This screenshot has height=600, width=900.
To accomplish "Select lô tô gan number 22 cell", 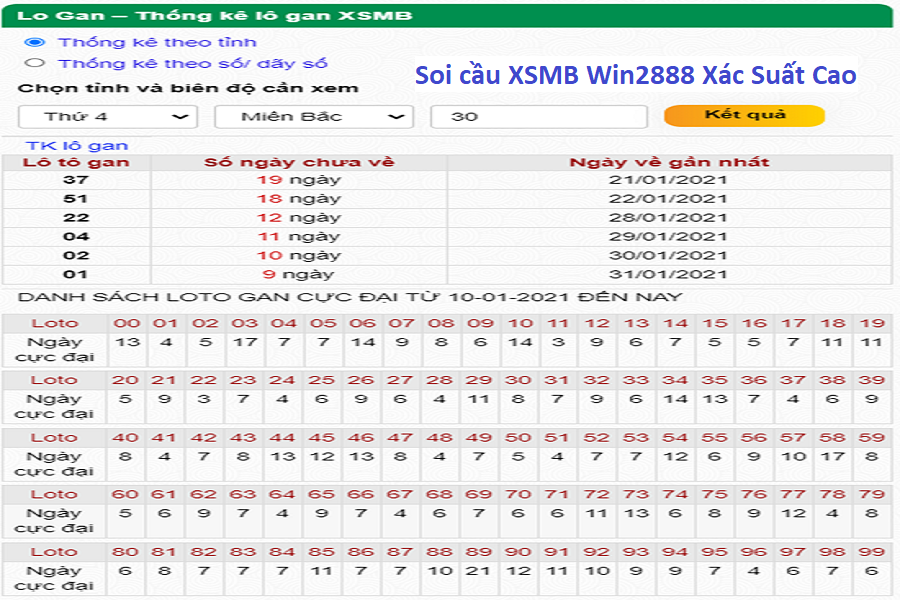I will 76,218.
